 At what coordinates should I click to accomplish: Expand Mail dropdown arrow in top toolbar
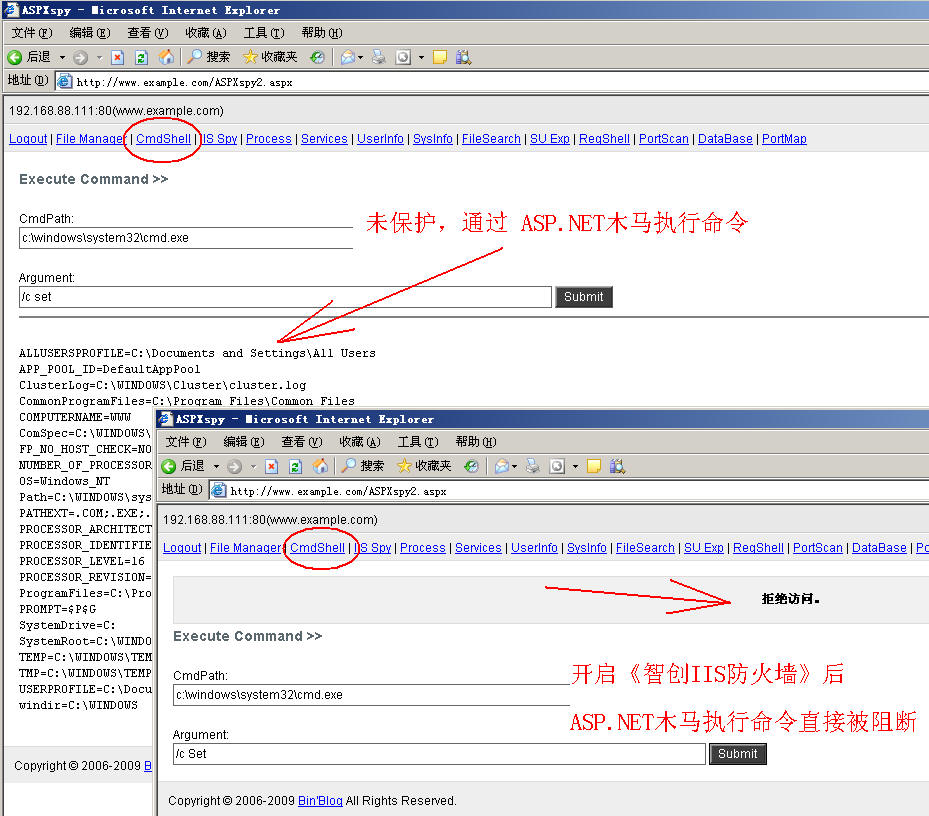(x=360, y=57)
